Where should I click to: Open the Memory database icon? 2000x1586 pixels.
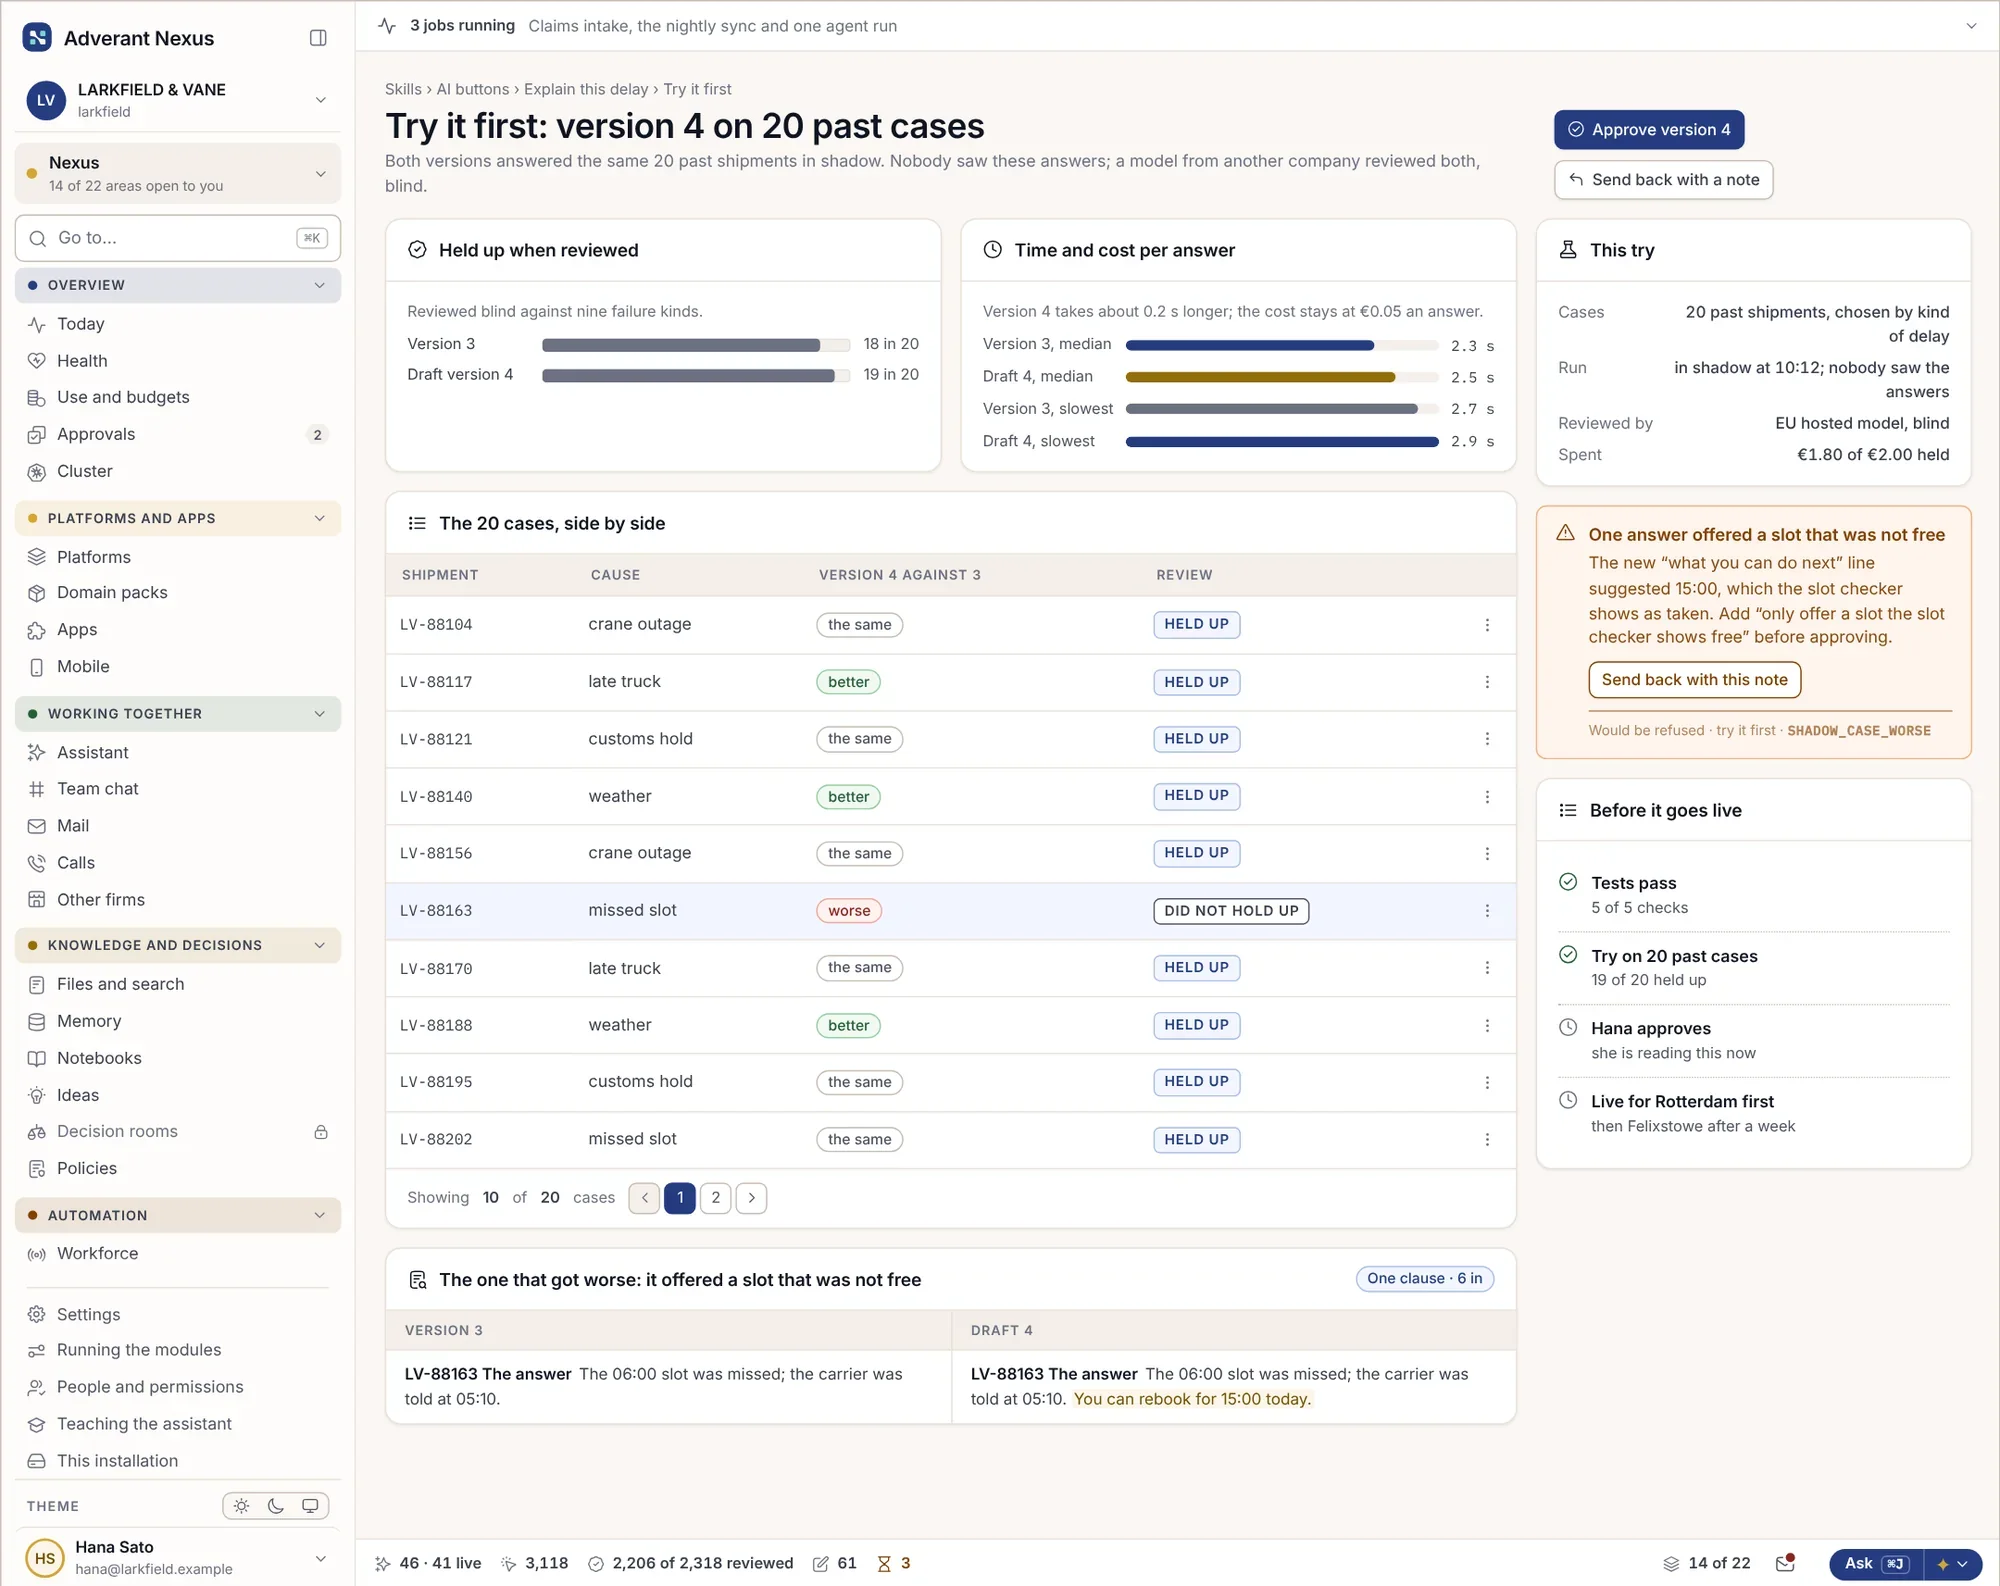(x=37, y=1022)
